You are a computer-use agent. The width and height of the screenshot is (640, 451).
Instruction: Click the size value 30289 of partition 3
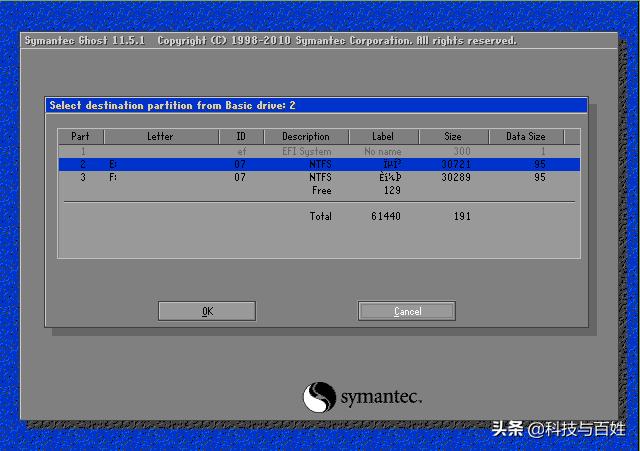454,177
